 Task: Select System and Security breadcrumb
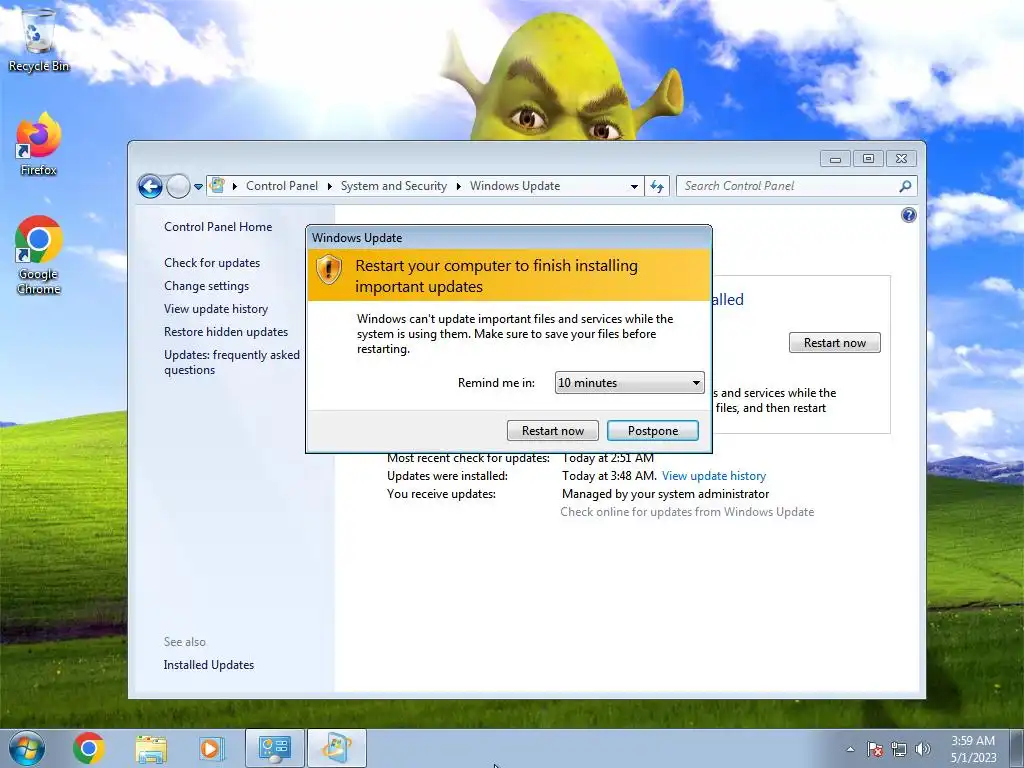pos(394,186)
